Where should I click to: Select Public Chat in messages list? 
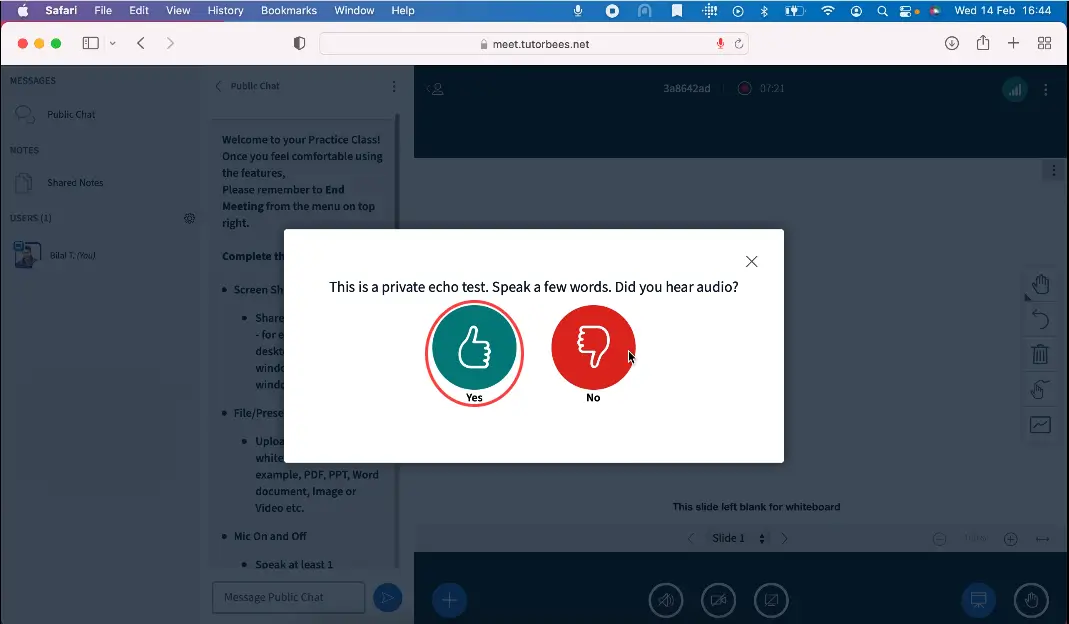point(71,115)
